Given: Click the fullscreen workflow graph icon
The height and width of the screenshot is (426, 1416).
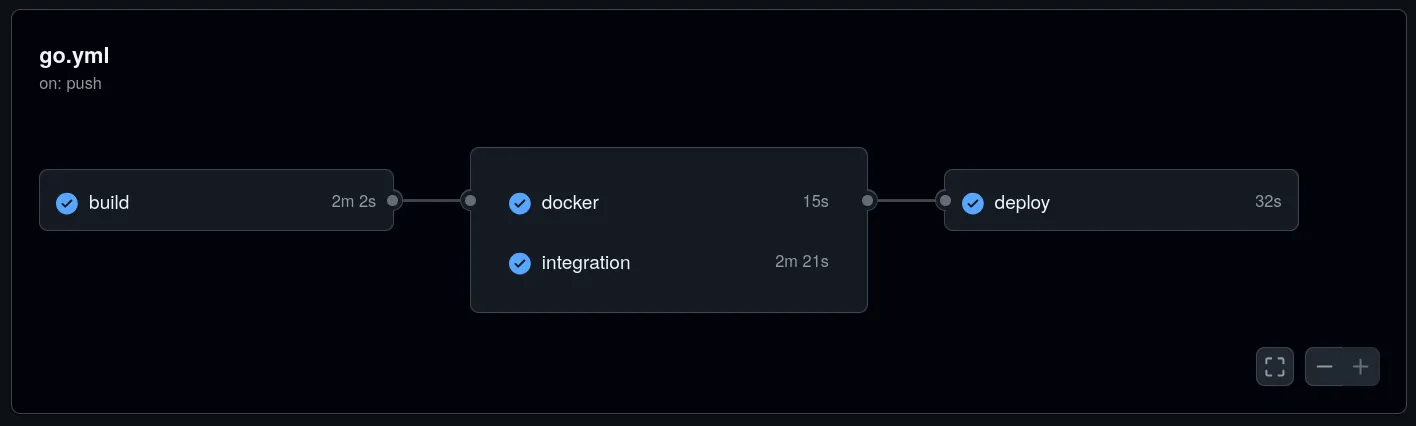Looking at the screenshot, I should tap(1275, 367).
